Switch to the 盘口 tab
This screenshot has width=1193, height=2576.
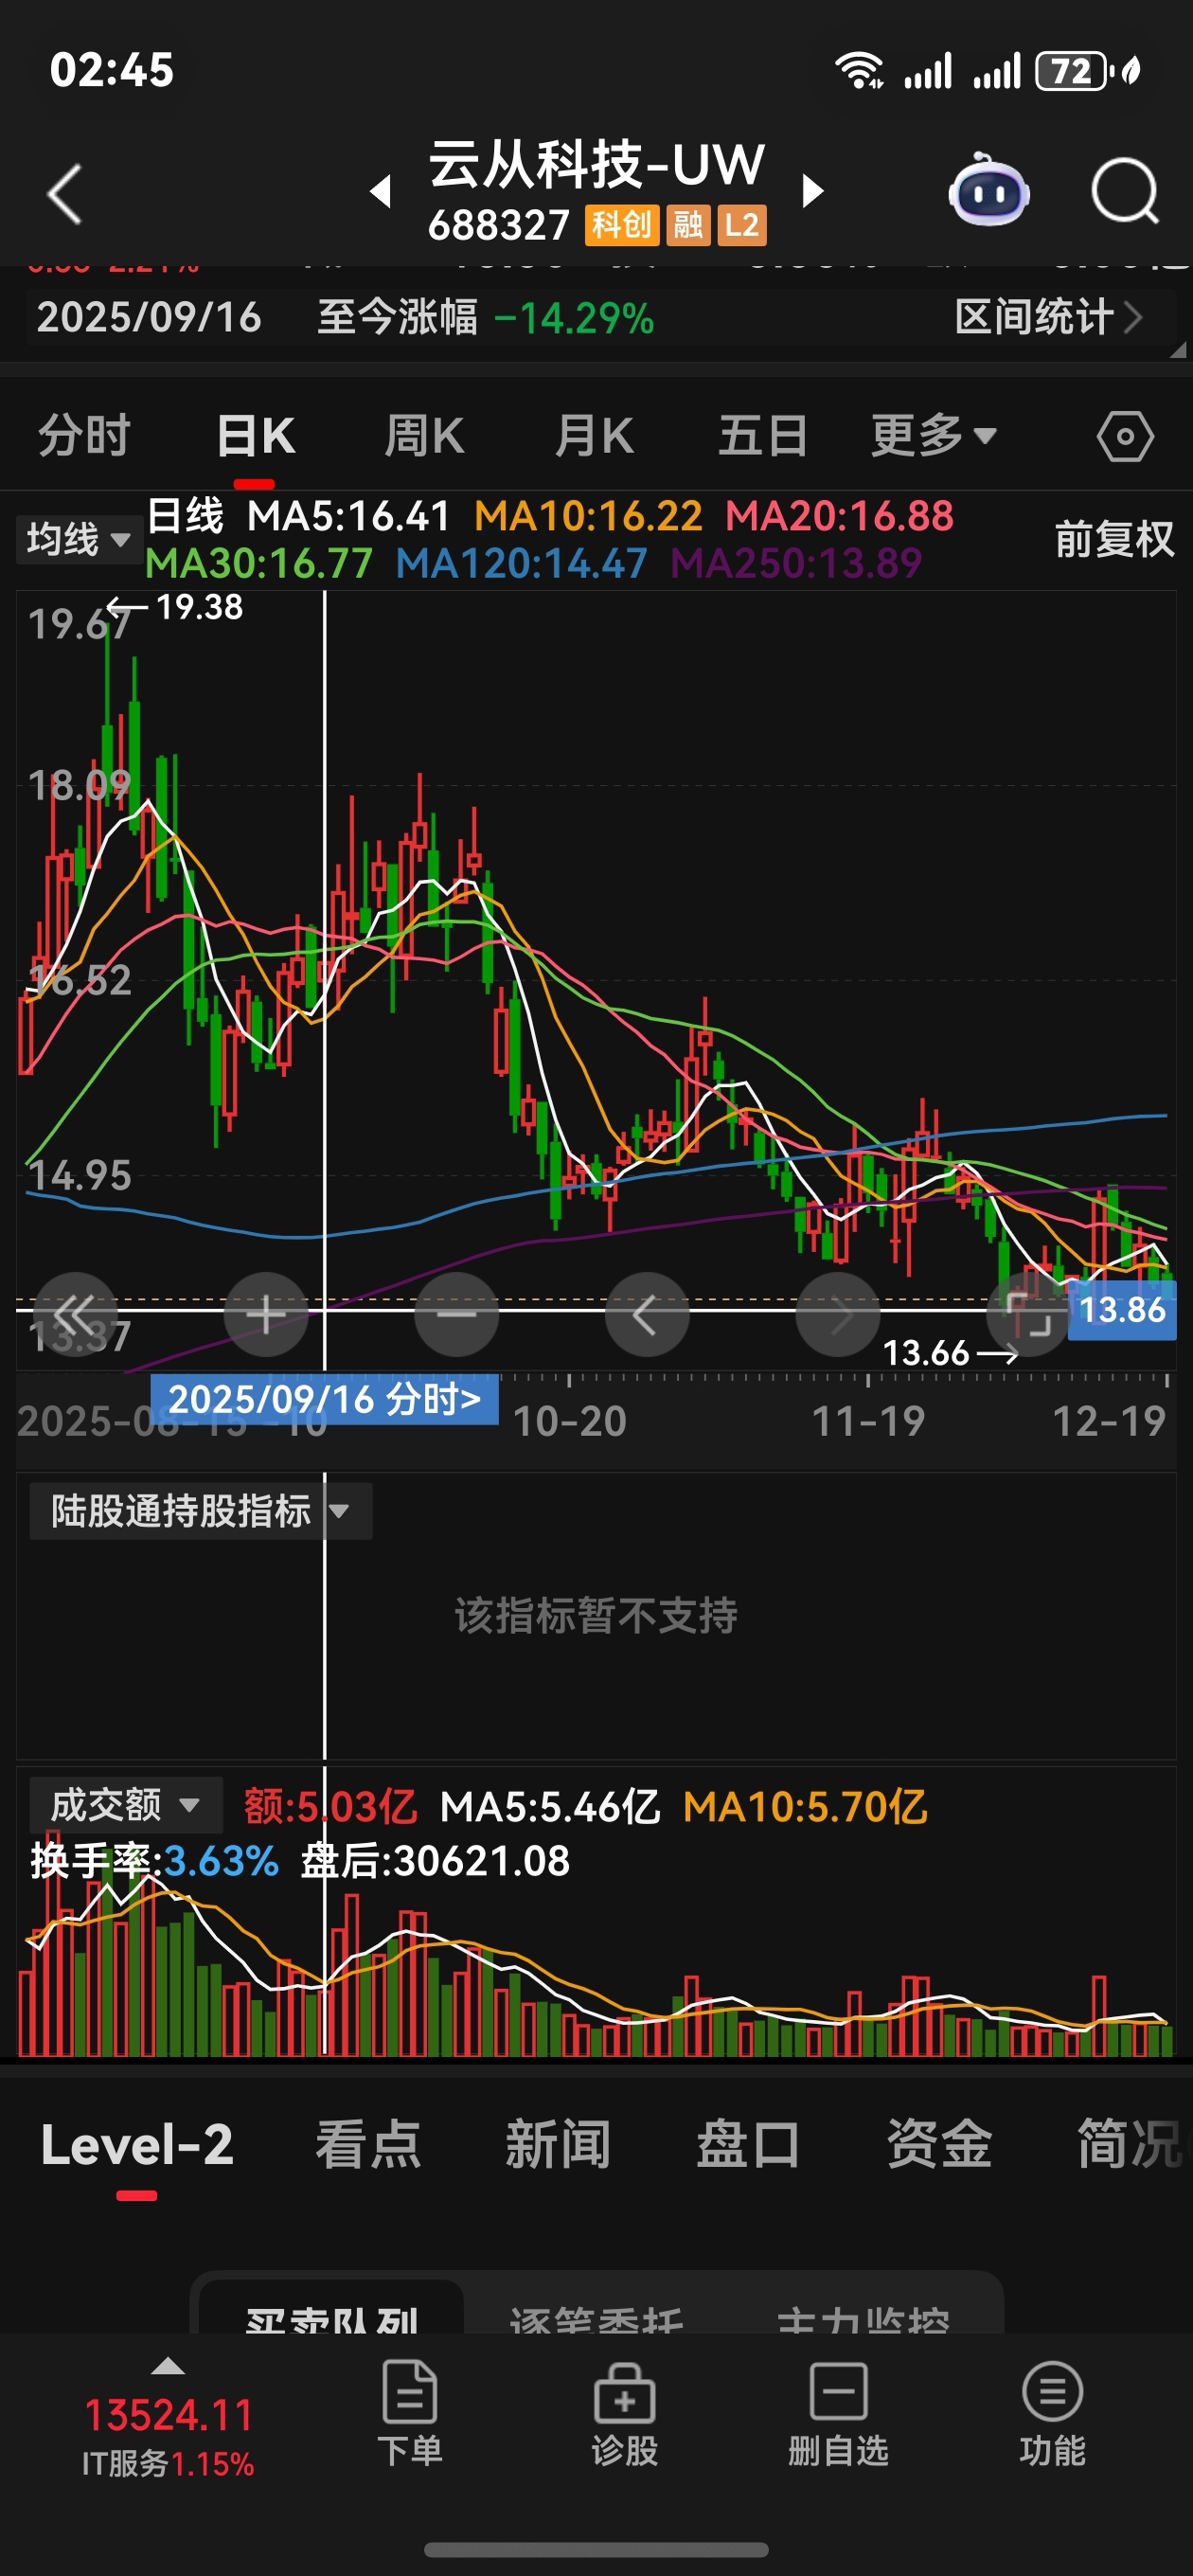coord(748,2145)
